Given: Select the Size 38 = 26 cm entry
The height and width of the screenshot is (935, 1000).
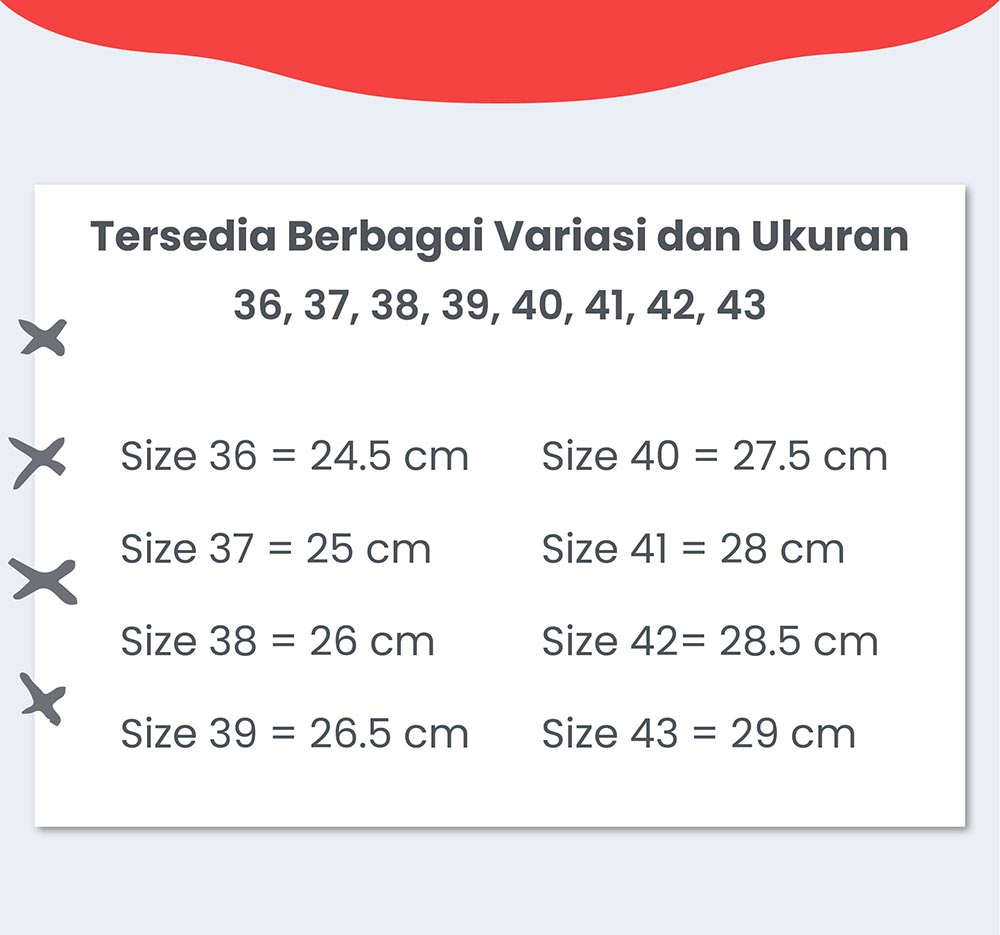Looking at the screenshot, I should (x=277, y=641).
